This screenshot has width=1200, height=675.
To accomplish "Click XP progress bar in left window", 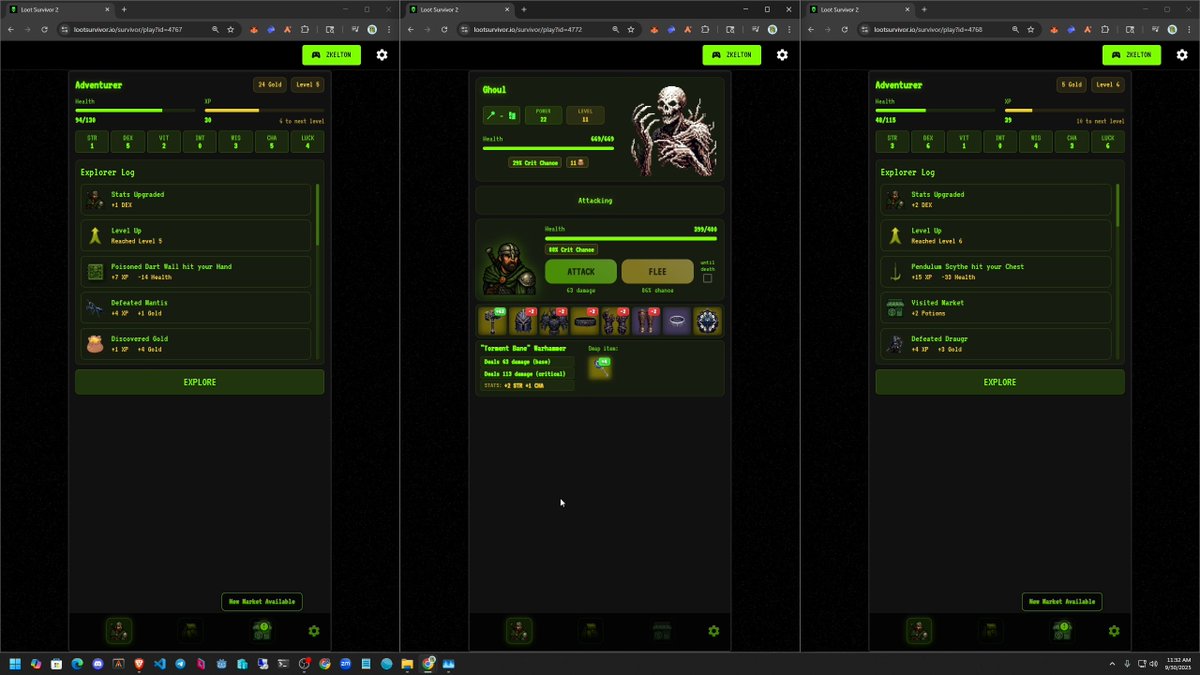I will coord(264,110).
